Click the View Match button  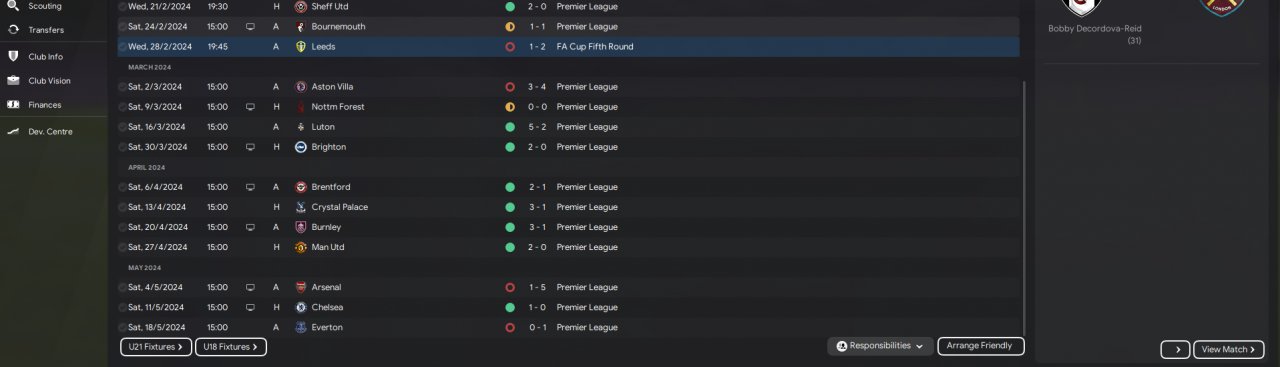click(1228, 349)
